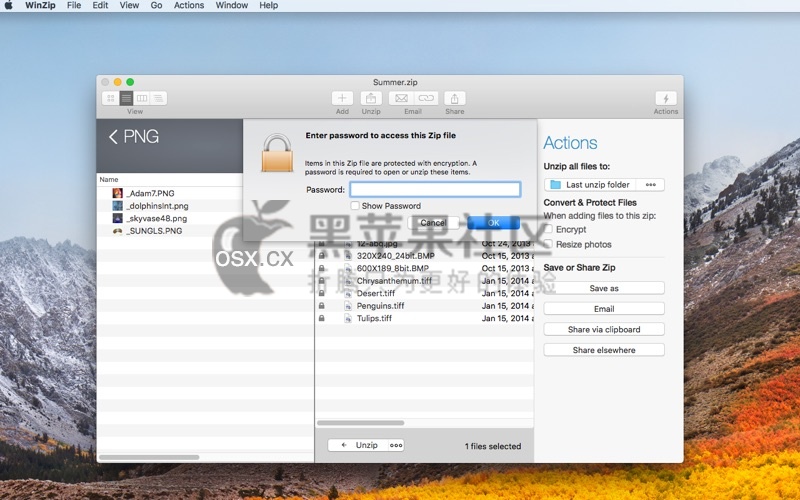Select the Chrysanthemum.tiff file name

click(x=394, y=281)
